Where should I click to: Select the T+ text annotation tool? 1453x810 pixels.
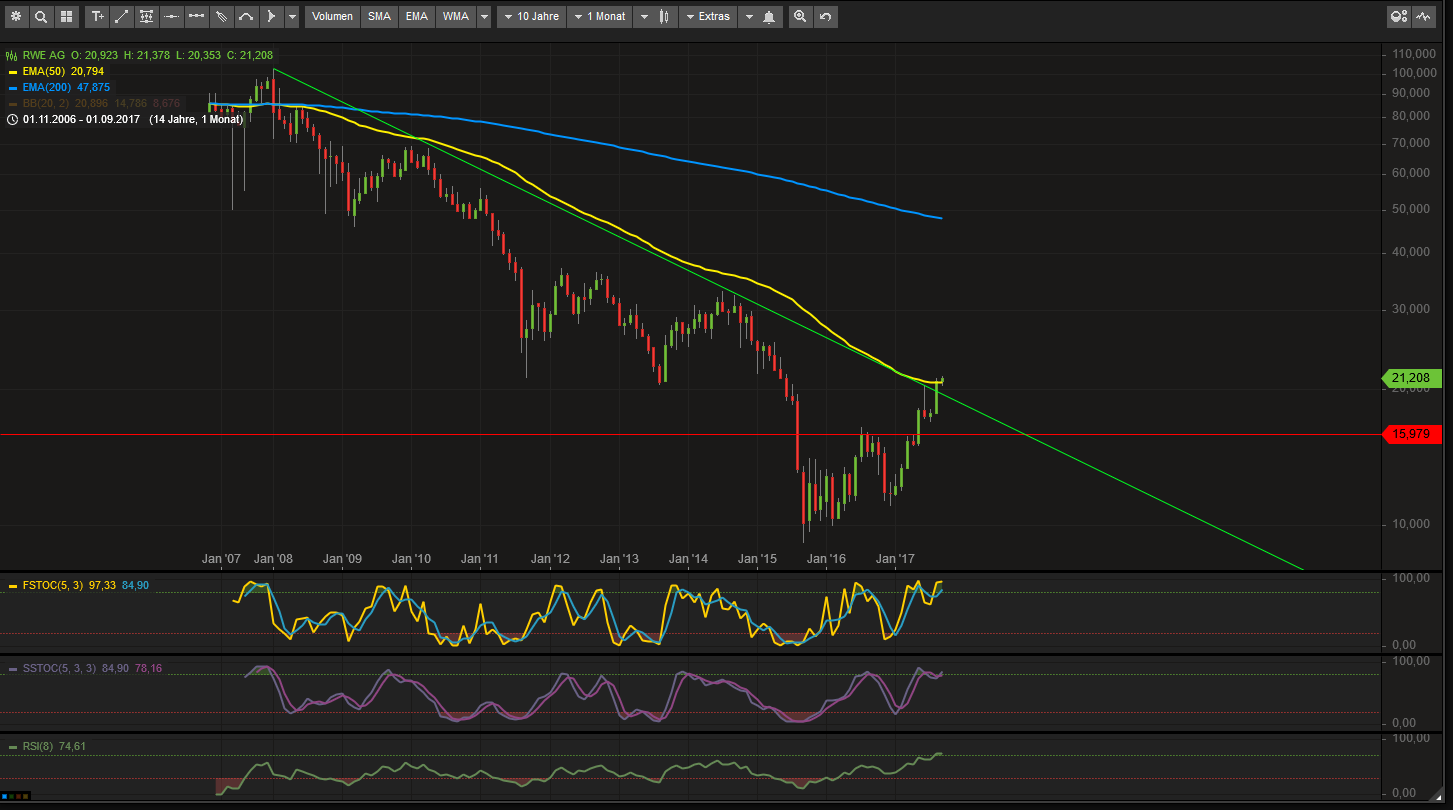[97, 16]
